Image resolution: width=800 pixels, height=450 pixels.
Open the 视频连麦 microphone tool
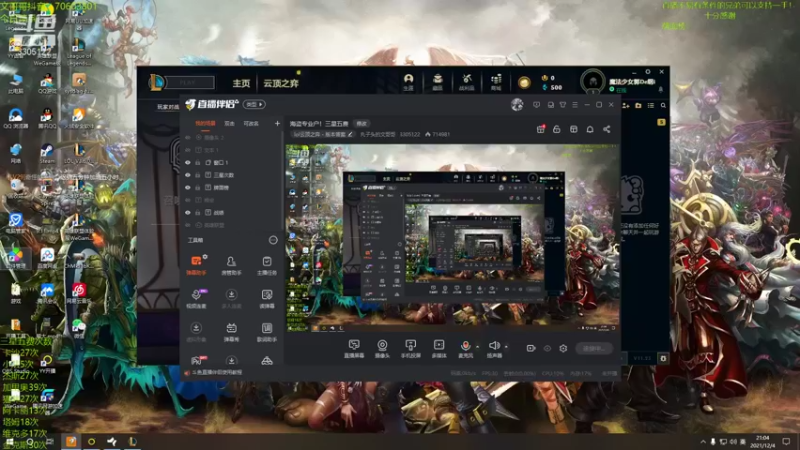point(196,298)
